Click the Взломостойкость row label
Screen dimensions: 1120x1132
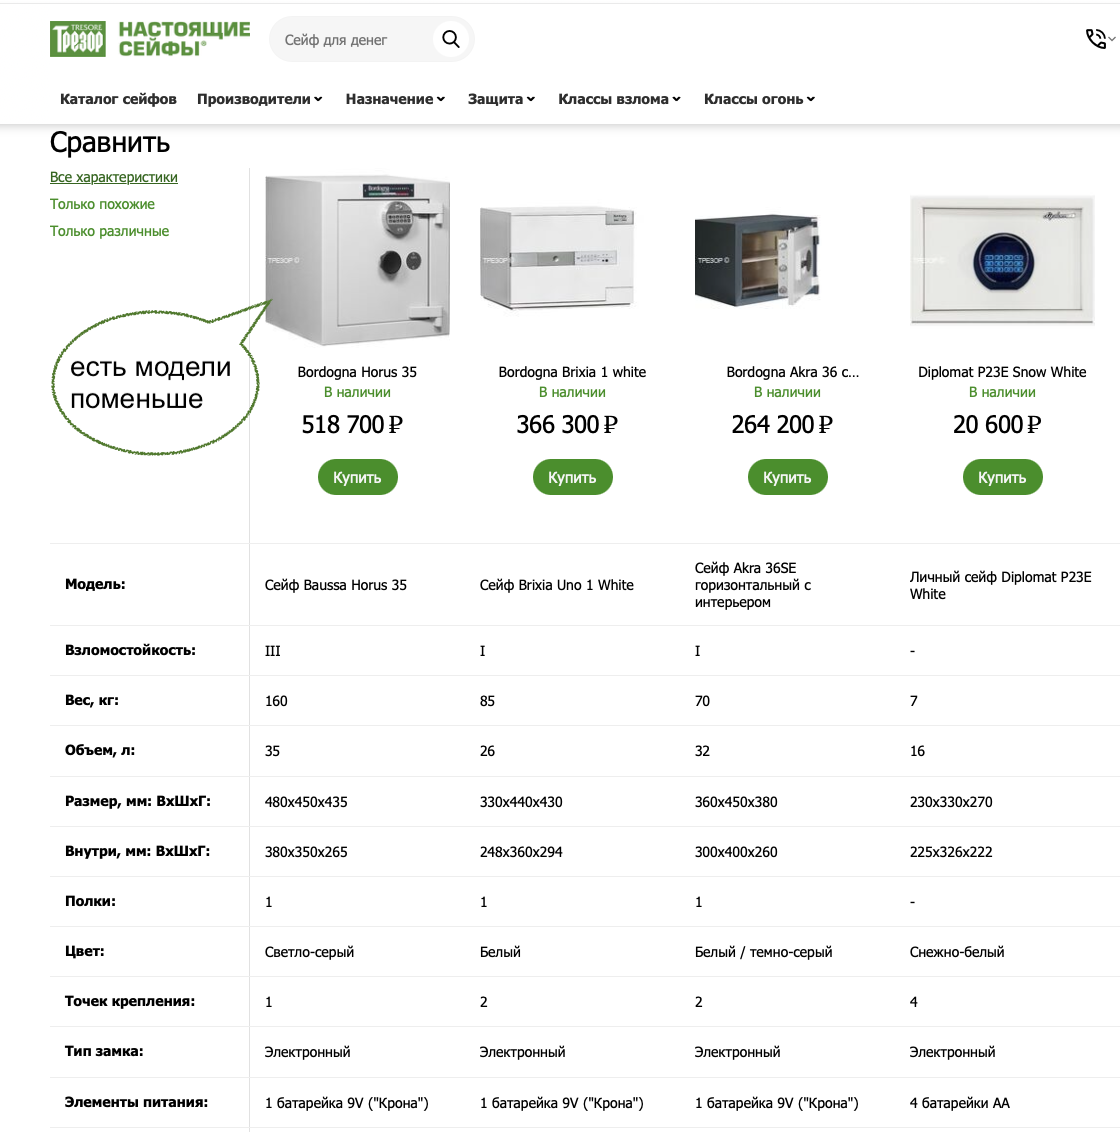[130, 650]
